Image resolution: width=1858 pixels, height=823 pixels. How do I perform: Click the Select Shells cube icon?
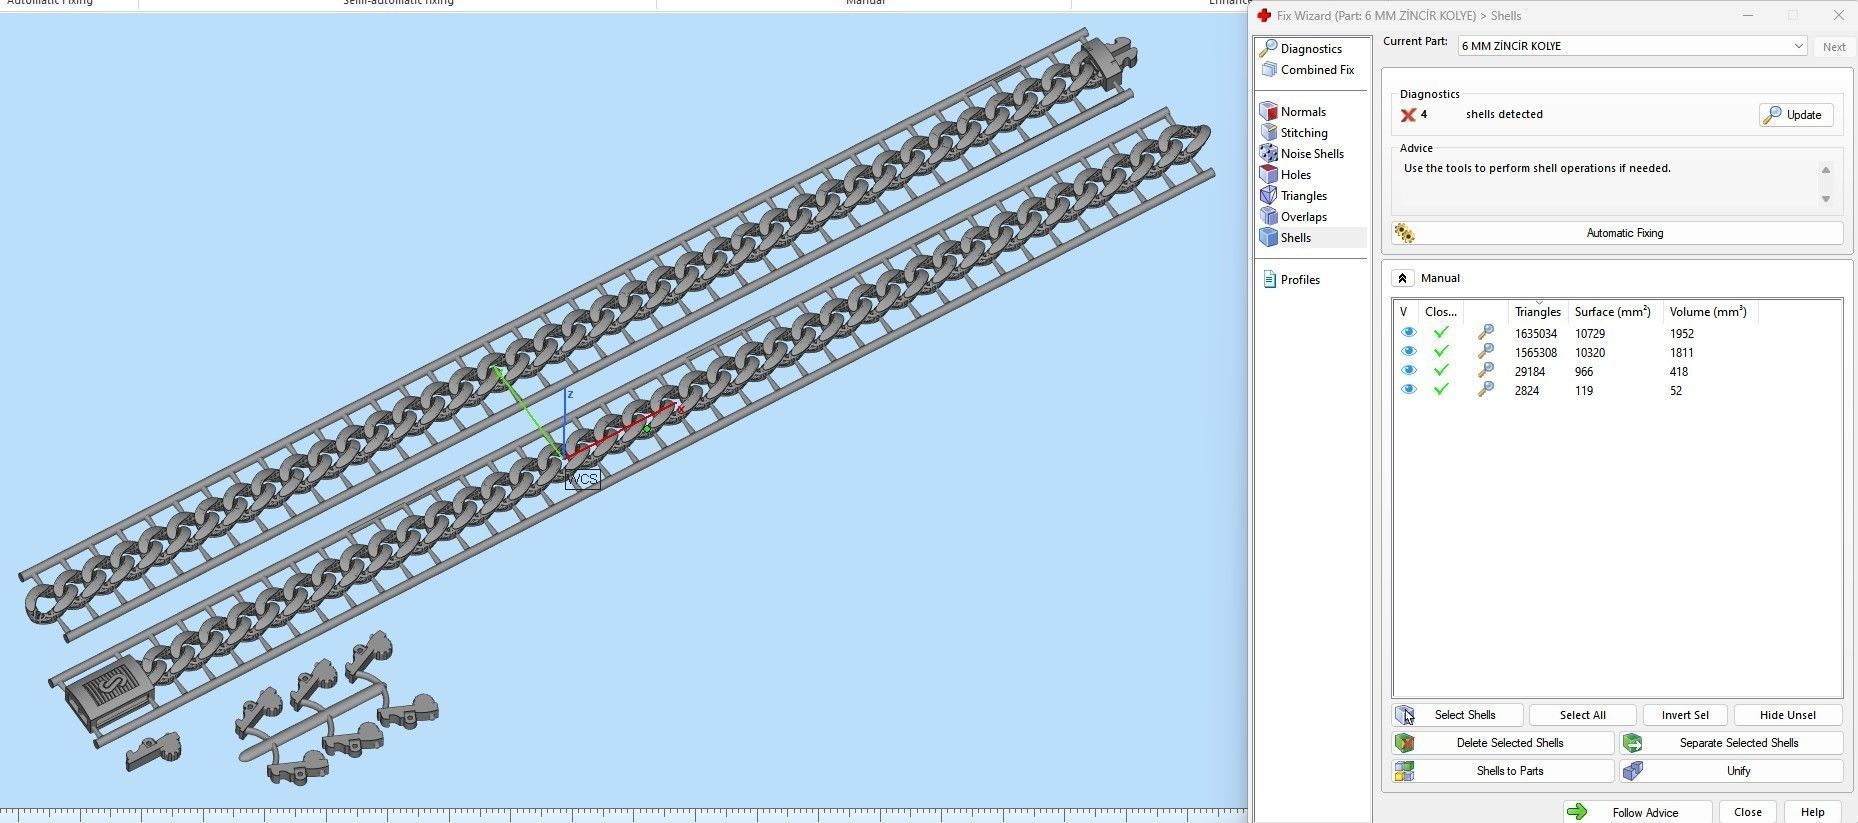(1405, 715)
